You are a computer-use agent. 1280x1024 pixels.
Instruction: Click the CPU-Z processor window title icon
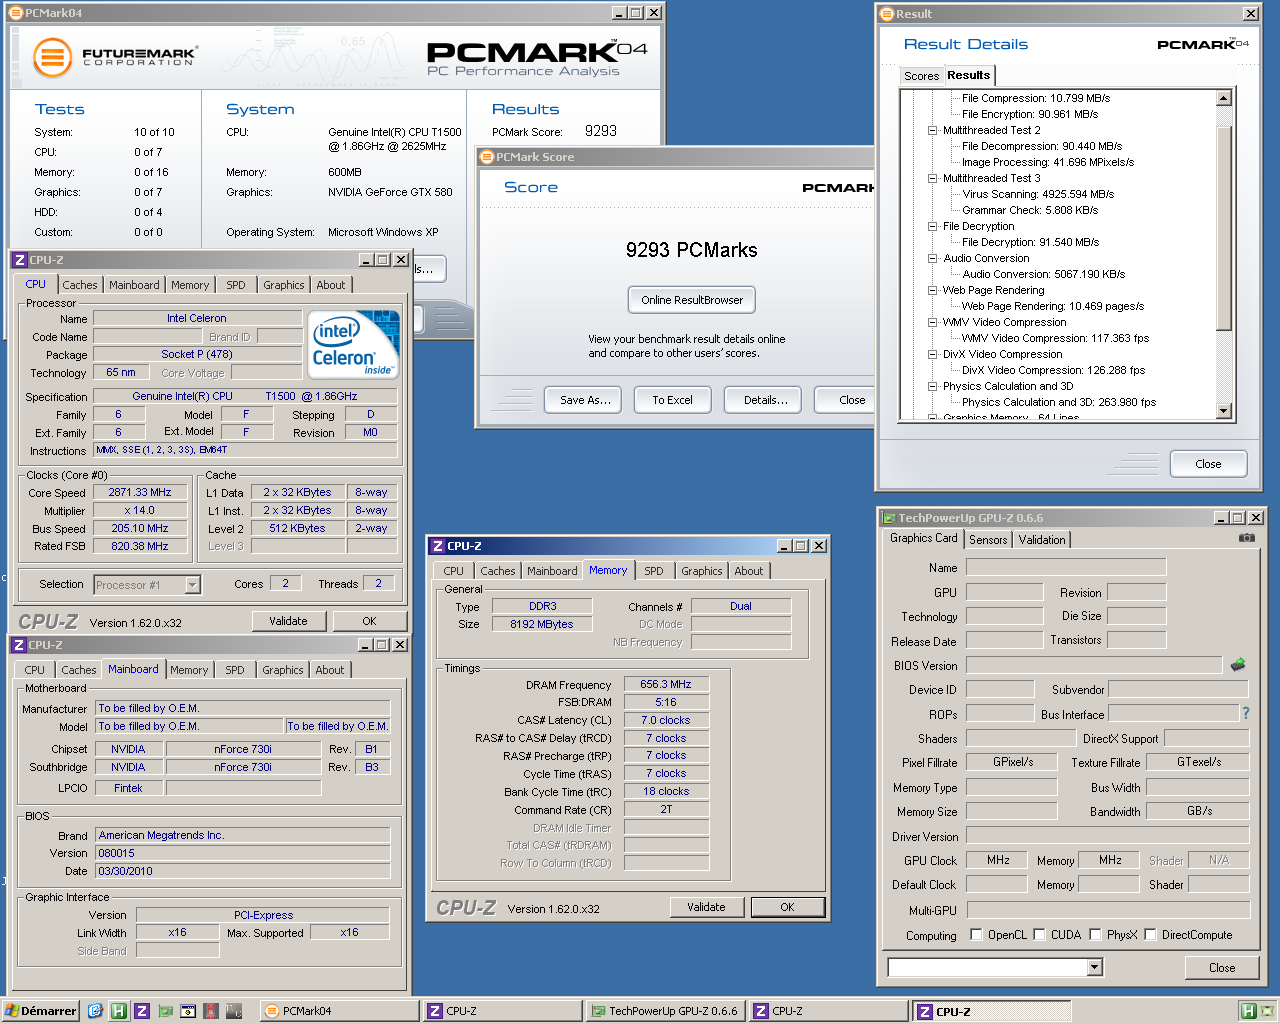pyautogui.click(x=20, y=260)
